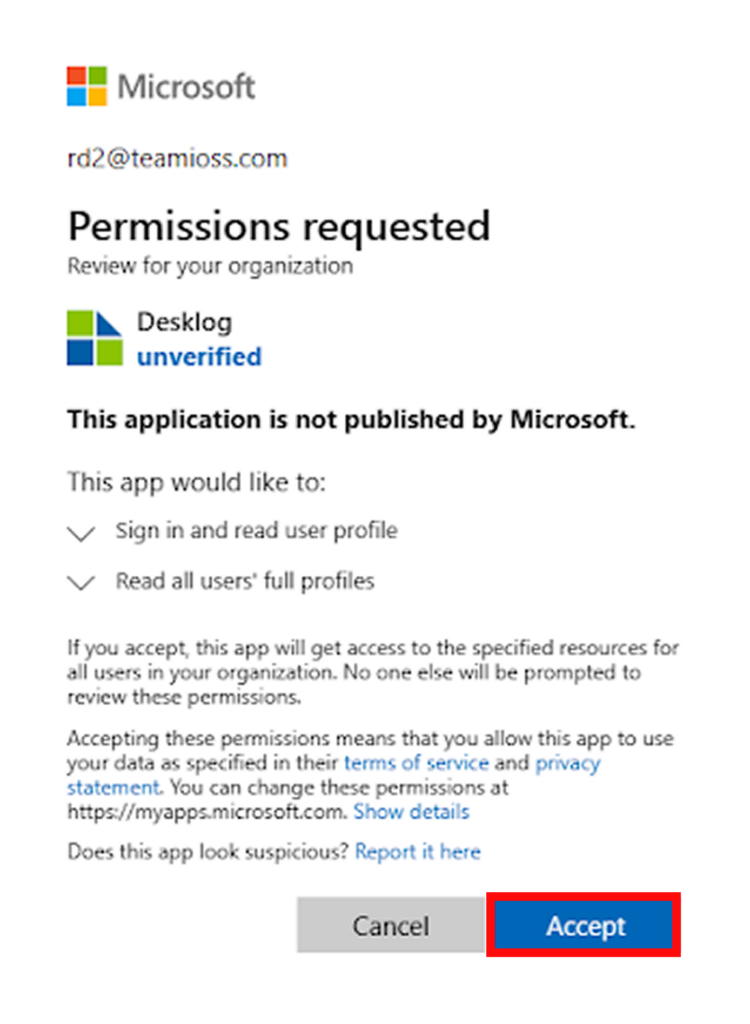This screenshot has width=750, height=1024.
Task: Open the terms of service link
Action: click(x=416, y=763)
